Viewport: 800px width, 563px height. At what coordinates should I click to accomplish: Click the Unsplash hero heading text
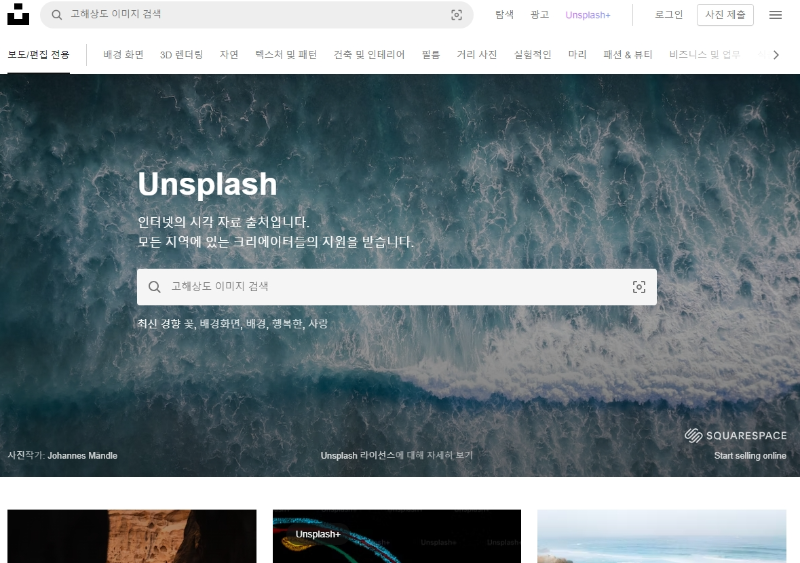coord(207,184)
